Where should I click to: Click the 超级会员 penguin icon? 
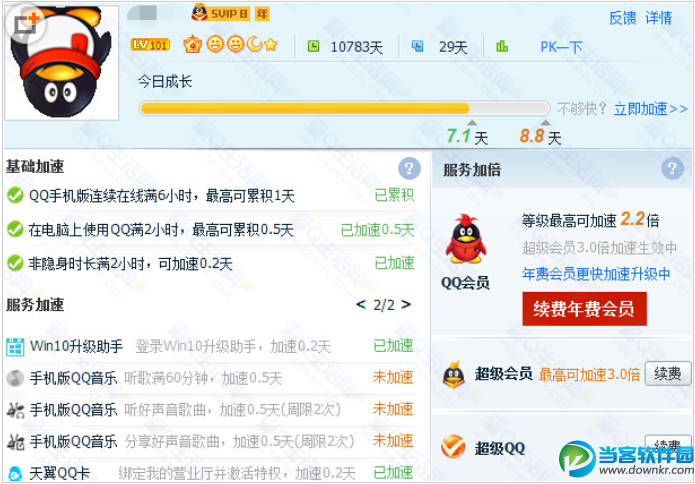pyautogui.click(x=454, y=375)
